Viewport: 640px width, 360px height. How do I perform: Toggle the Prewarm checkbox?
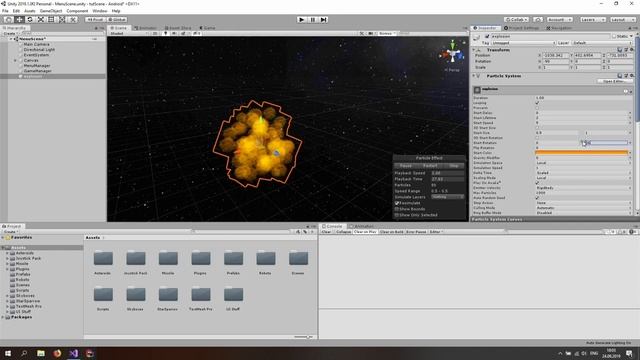pyautogui.click(x=537, y=108)
